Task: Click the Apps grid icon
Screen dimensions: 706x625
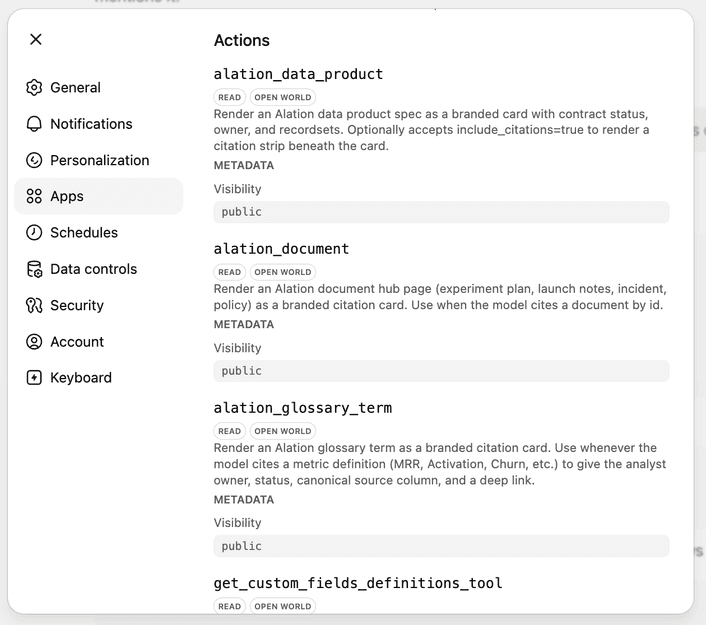Action: [x=34, y=196]
